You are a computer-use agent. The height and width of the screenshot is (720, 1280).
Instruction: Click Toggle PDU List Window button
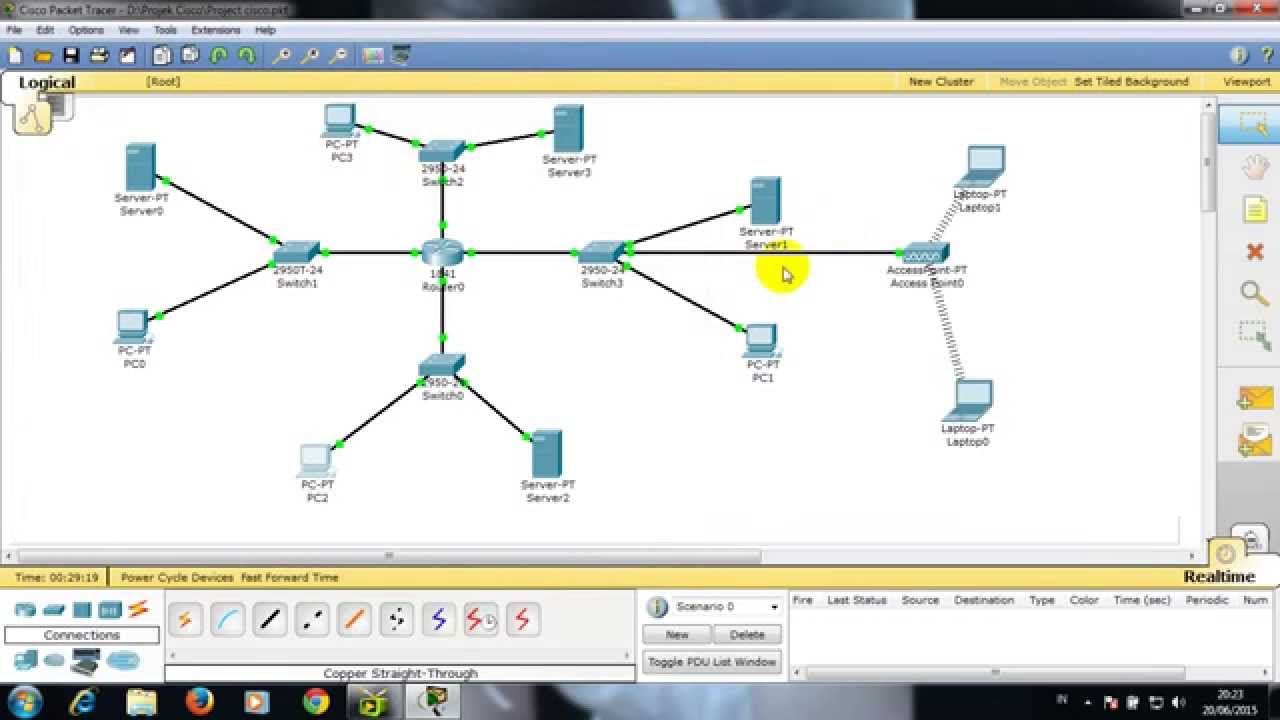click(x=712, y=662)
